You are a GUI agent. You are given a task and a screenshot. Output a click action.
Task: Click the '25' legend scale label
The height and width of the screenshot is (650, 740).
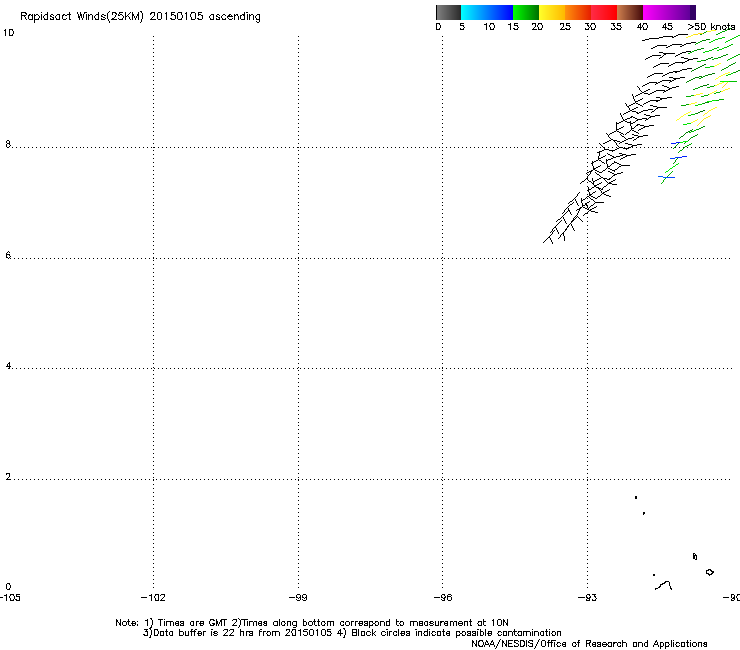pos(565,27)
